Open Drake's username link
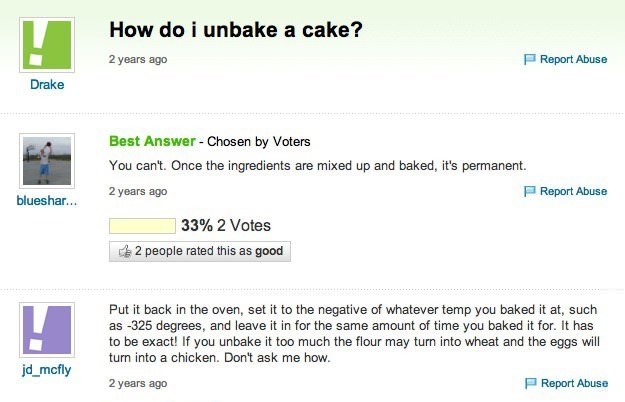The width and height of the screenshot is (625, 402). pos(46,85)
